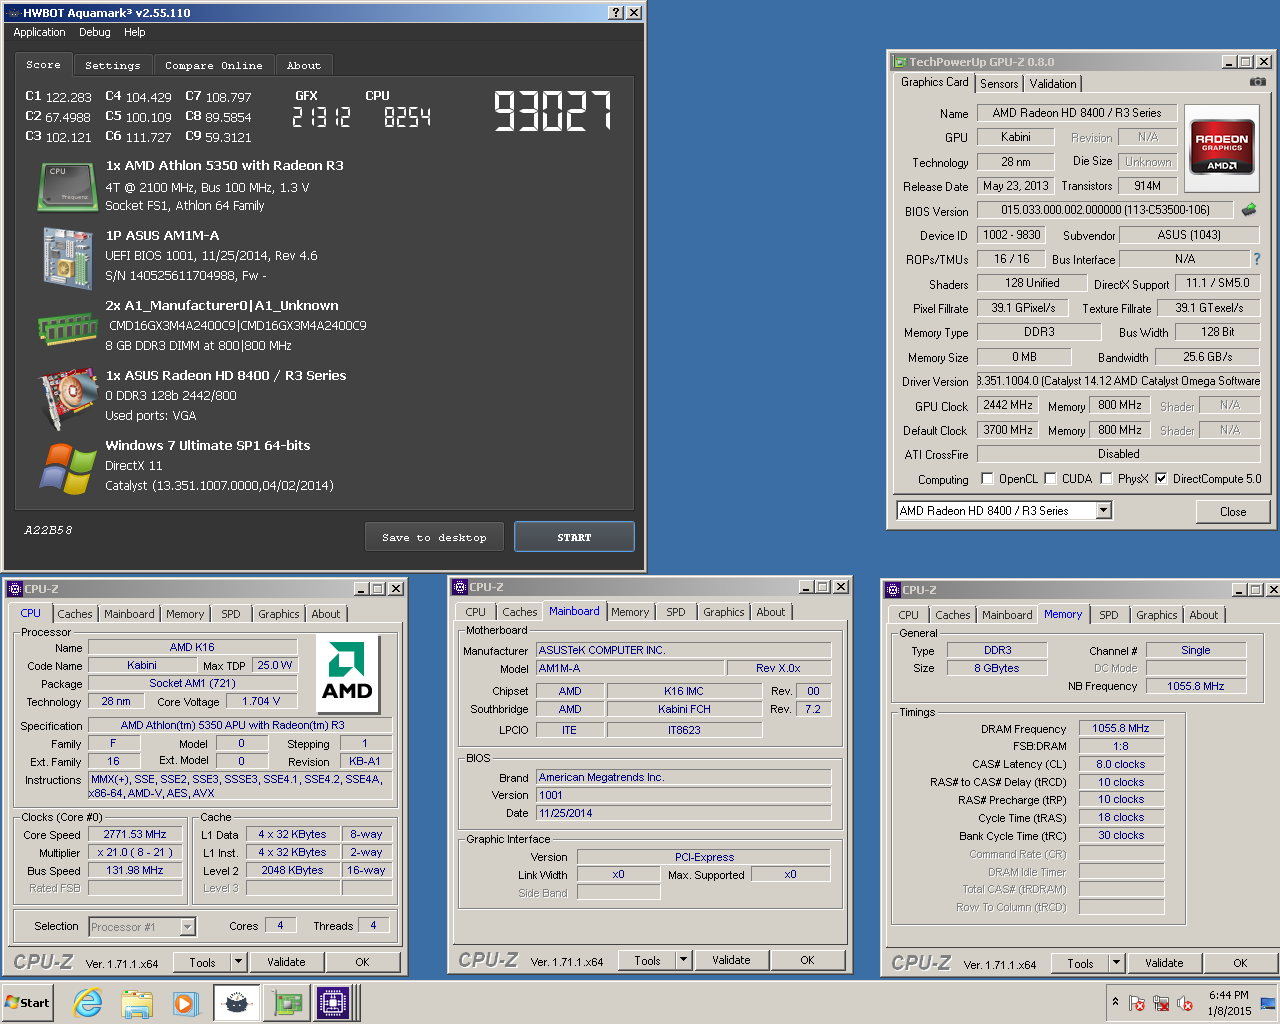Viewport: 1280px width, 1024px height.
Task: Open Windows Explorer folder on taskbar
Action: coord(137,1003)
